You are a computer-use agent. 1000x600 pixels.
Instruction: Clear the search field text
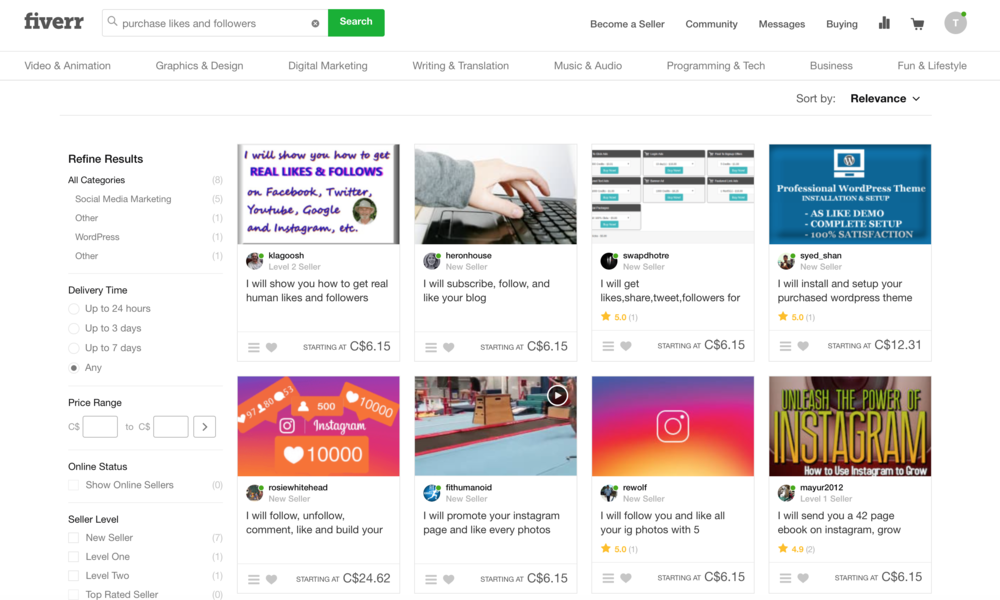315,24
